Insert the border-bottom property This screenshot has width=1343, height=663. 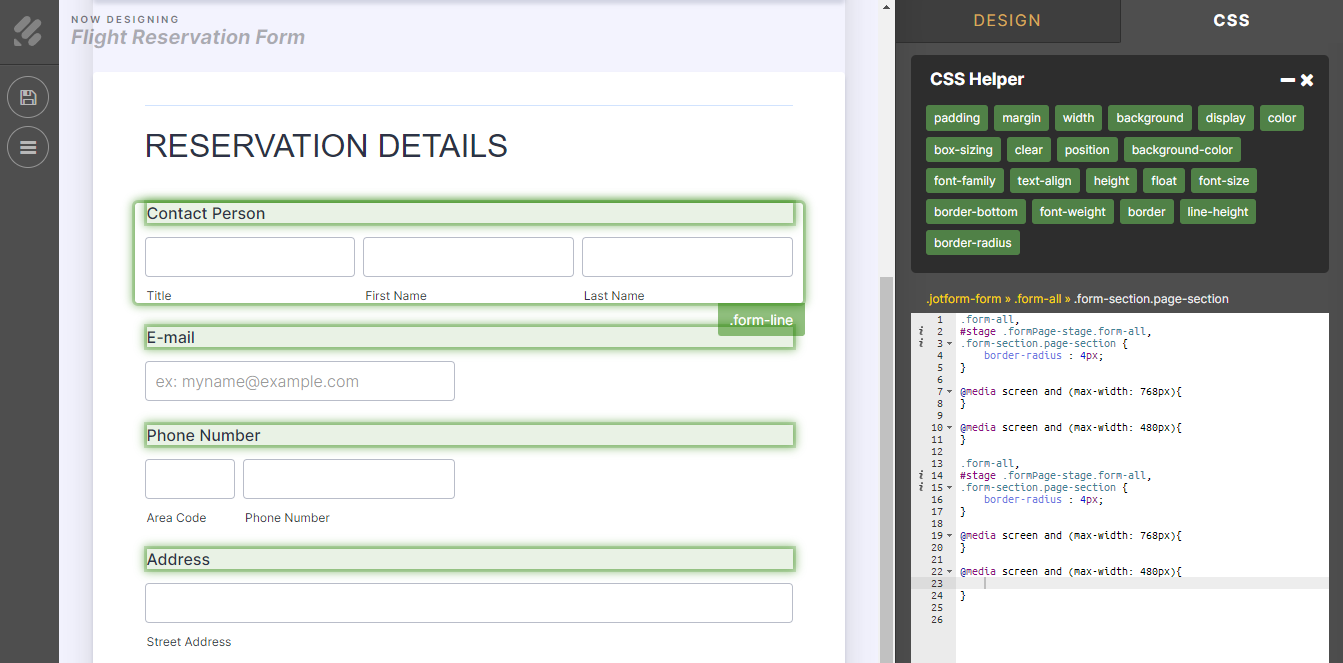click(x=975, y=212)
